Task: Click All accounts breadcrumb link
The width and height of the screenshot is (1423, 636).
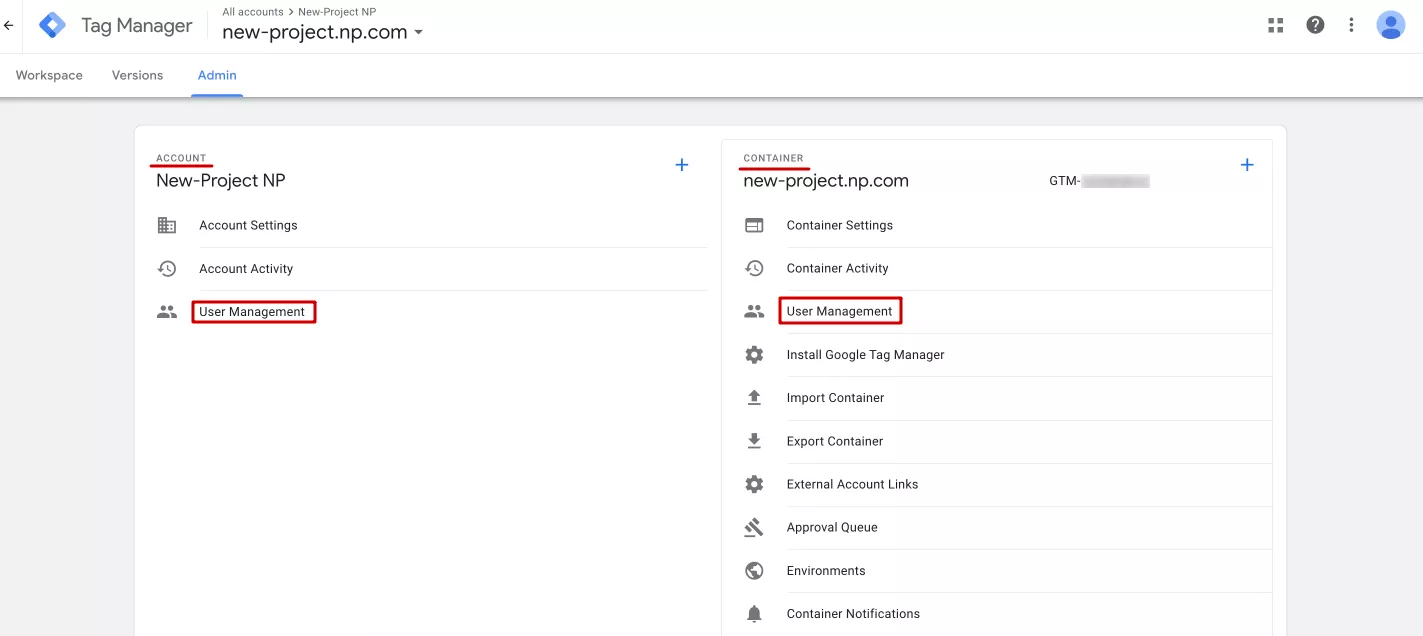Action: click(253, 12)
